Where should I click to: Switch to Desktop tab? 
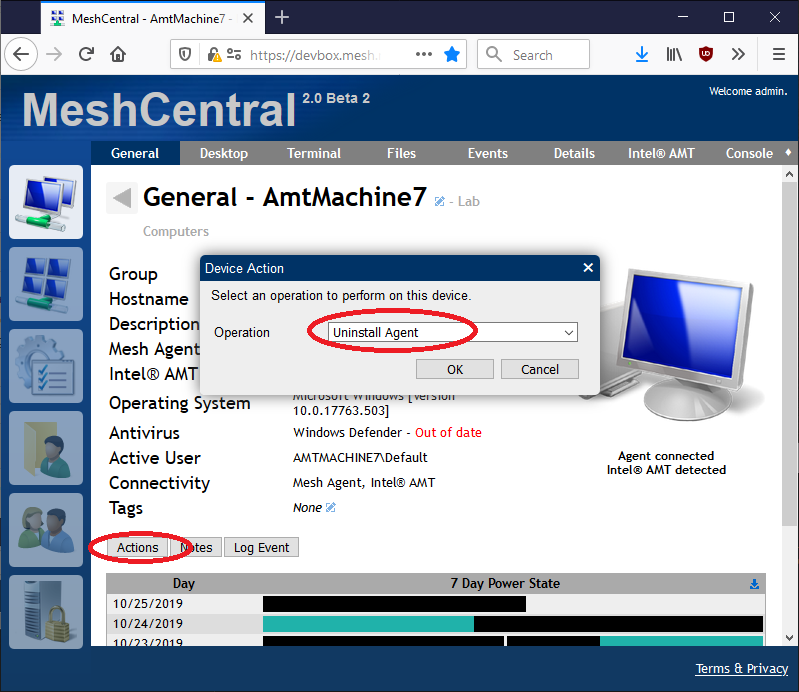[x=224, y=153]
